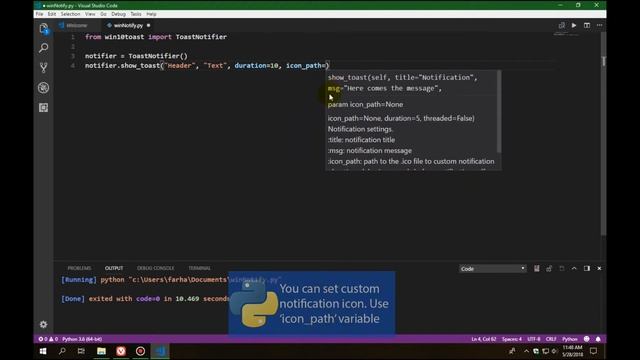
Task: Switch to the Problems panel tab
Action: pyautogui.click(x=79, y=268)
